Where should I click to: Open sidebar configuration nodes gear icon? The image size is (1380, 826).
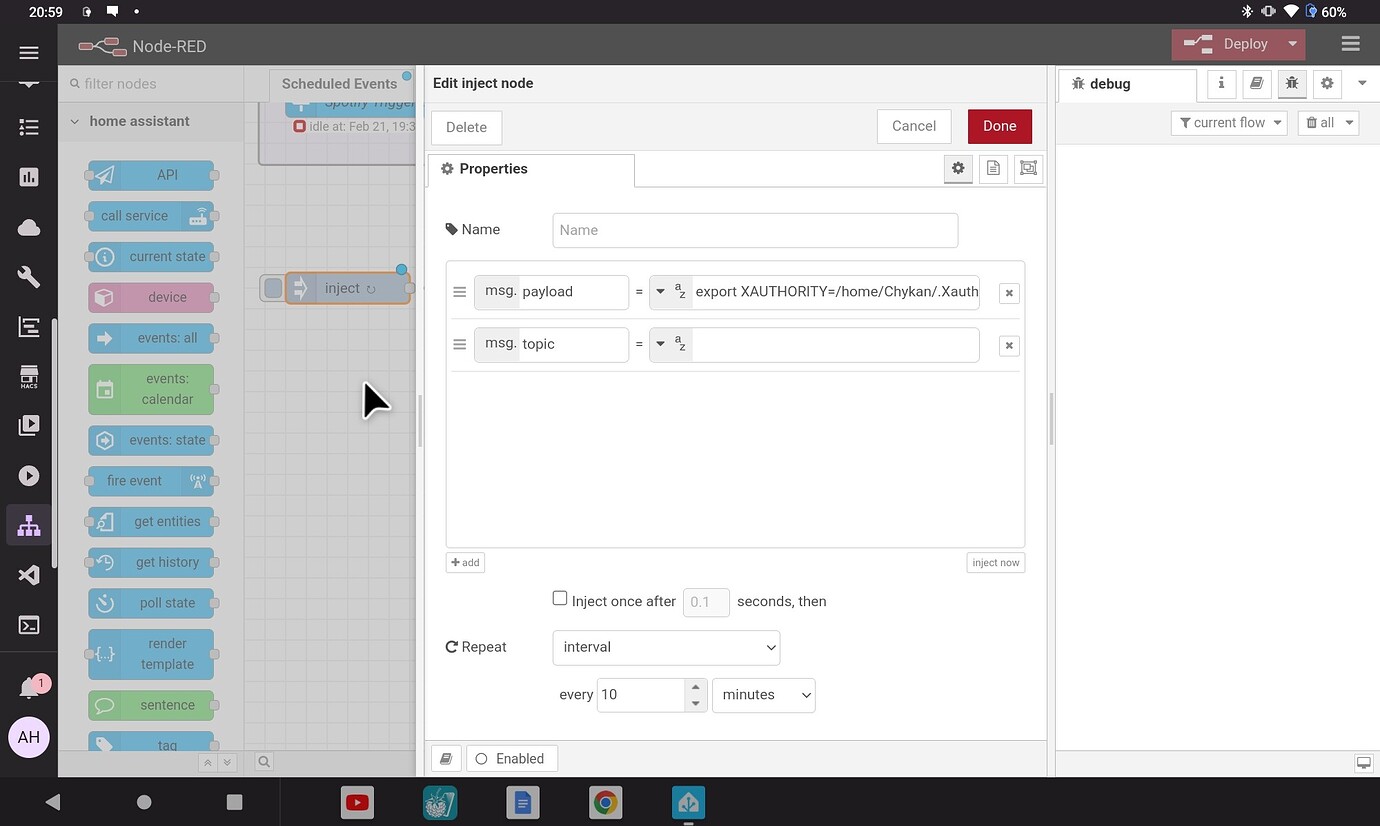point(1327,84)
